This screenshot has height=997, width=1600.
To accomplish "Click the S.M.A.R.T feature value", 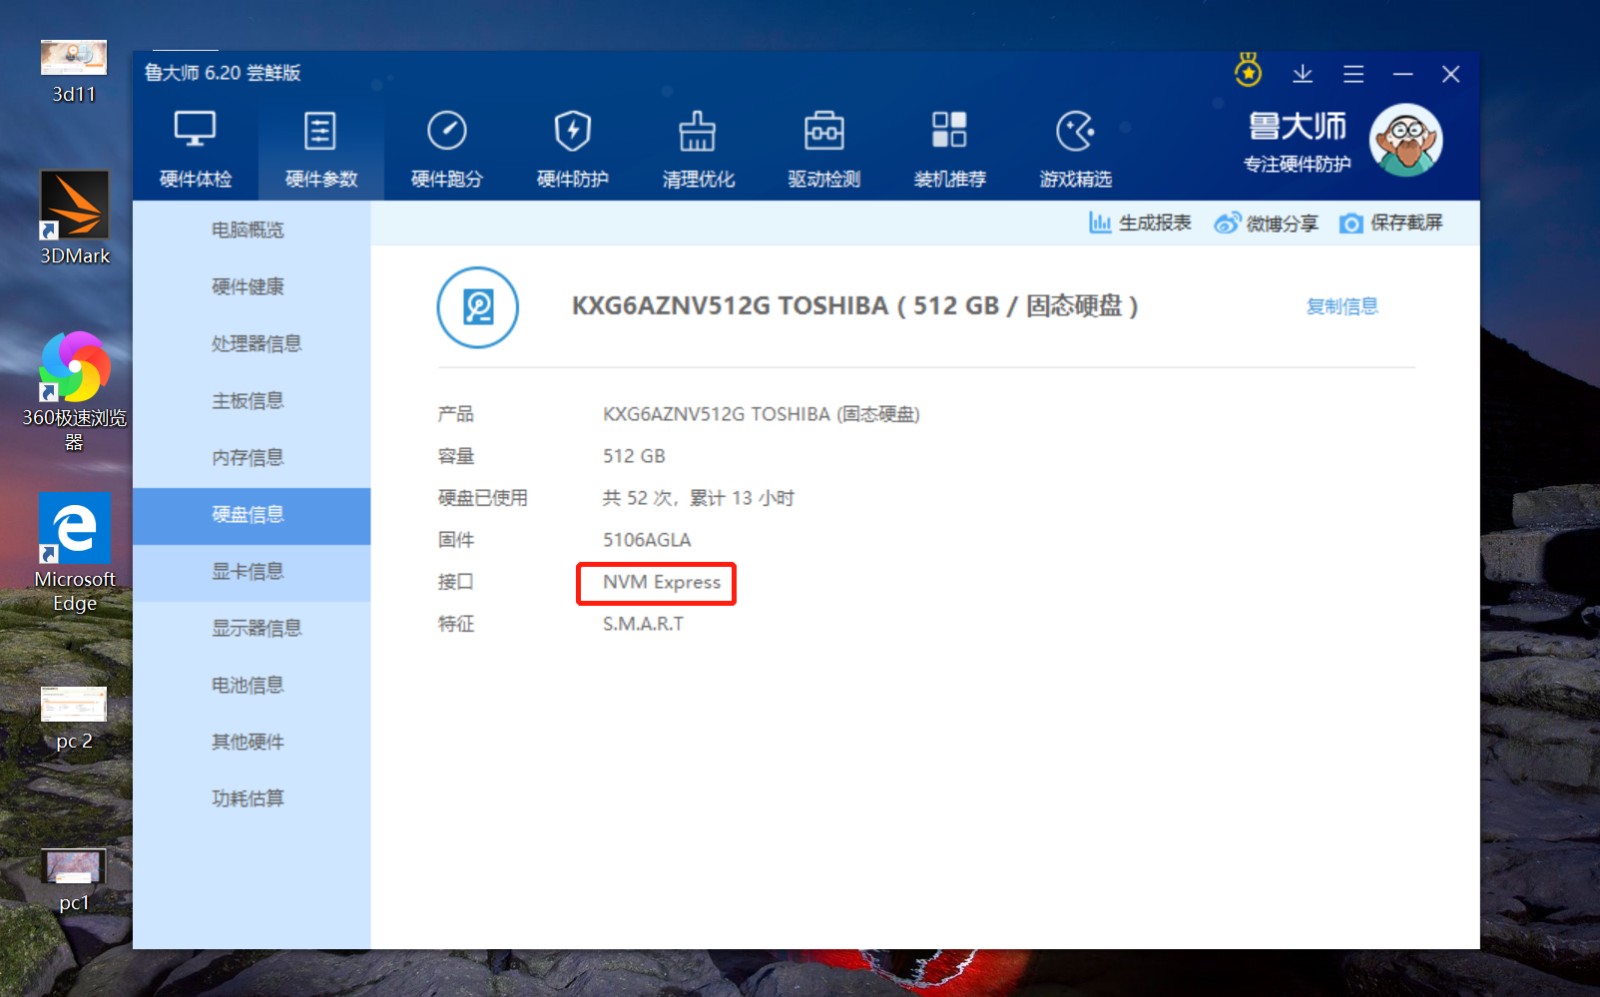I will click(643, 624).
